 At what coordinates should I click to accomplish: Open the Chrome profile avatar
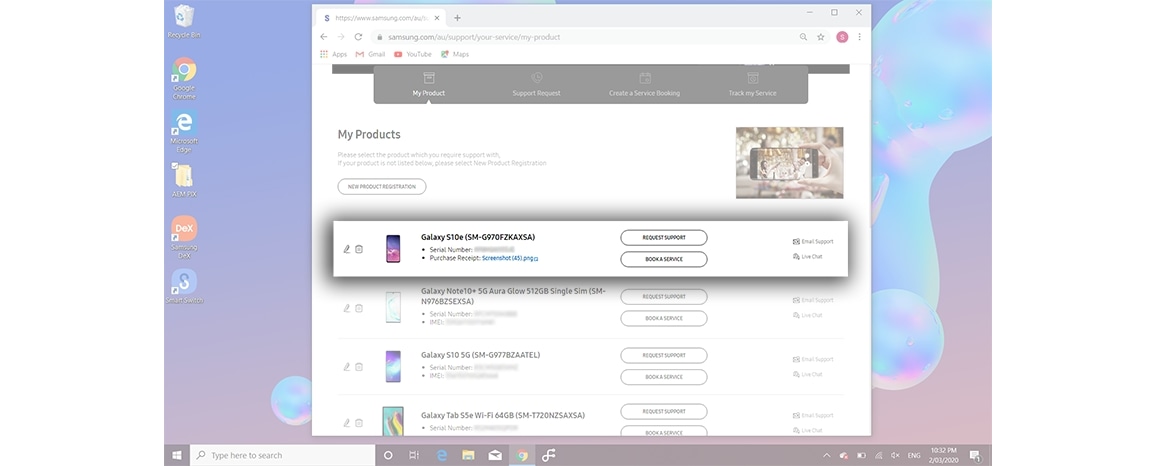[x=842, y=37]
